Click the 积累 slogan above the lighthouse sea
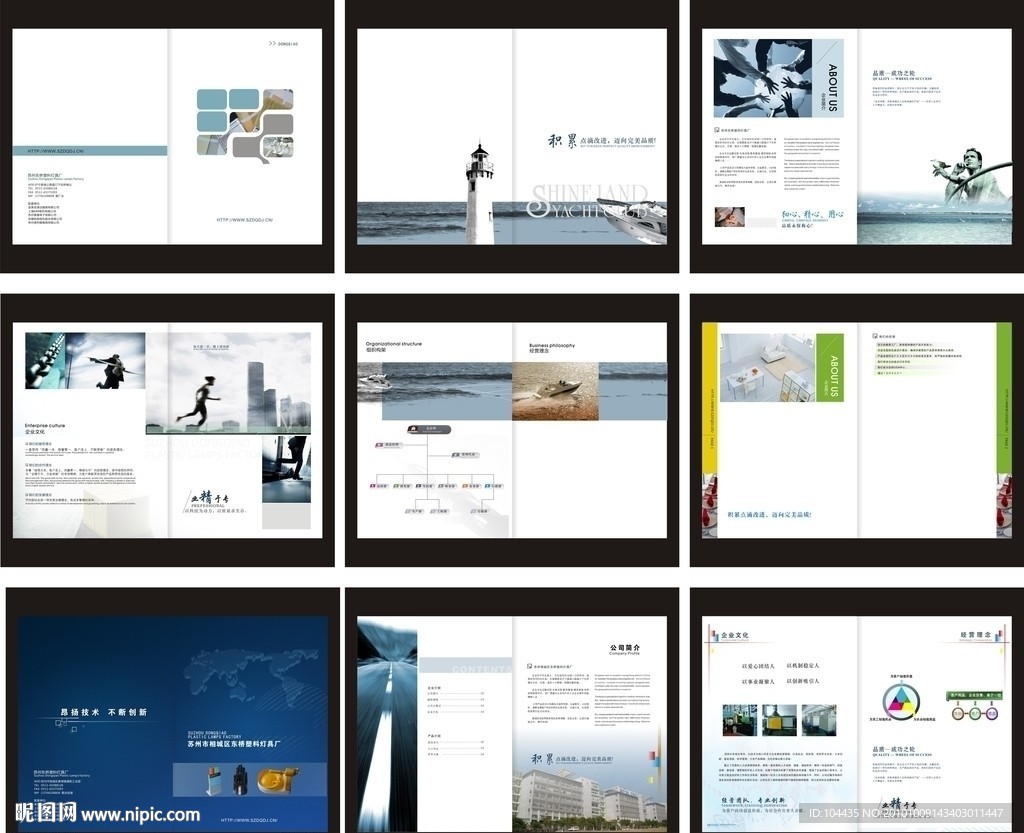The height and width of the screenshot is (833, 1024). tap(601, 142)
